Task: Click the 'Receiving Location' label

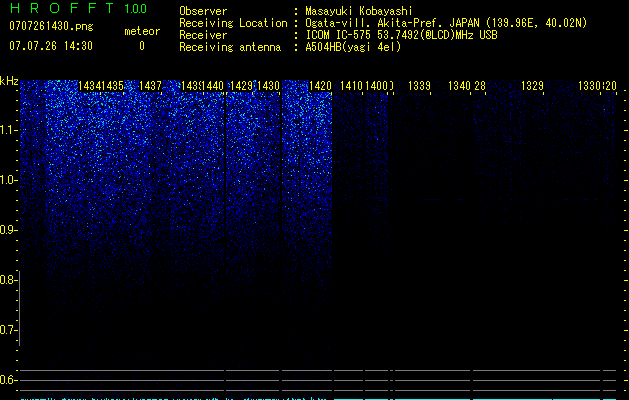Action: 233,23
